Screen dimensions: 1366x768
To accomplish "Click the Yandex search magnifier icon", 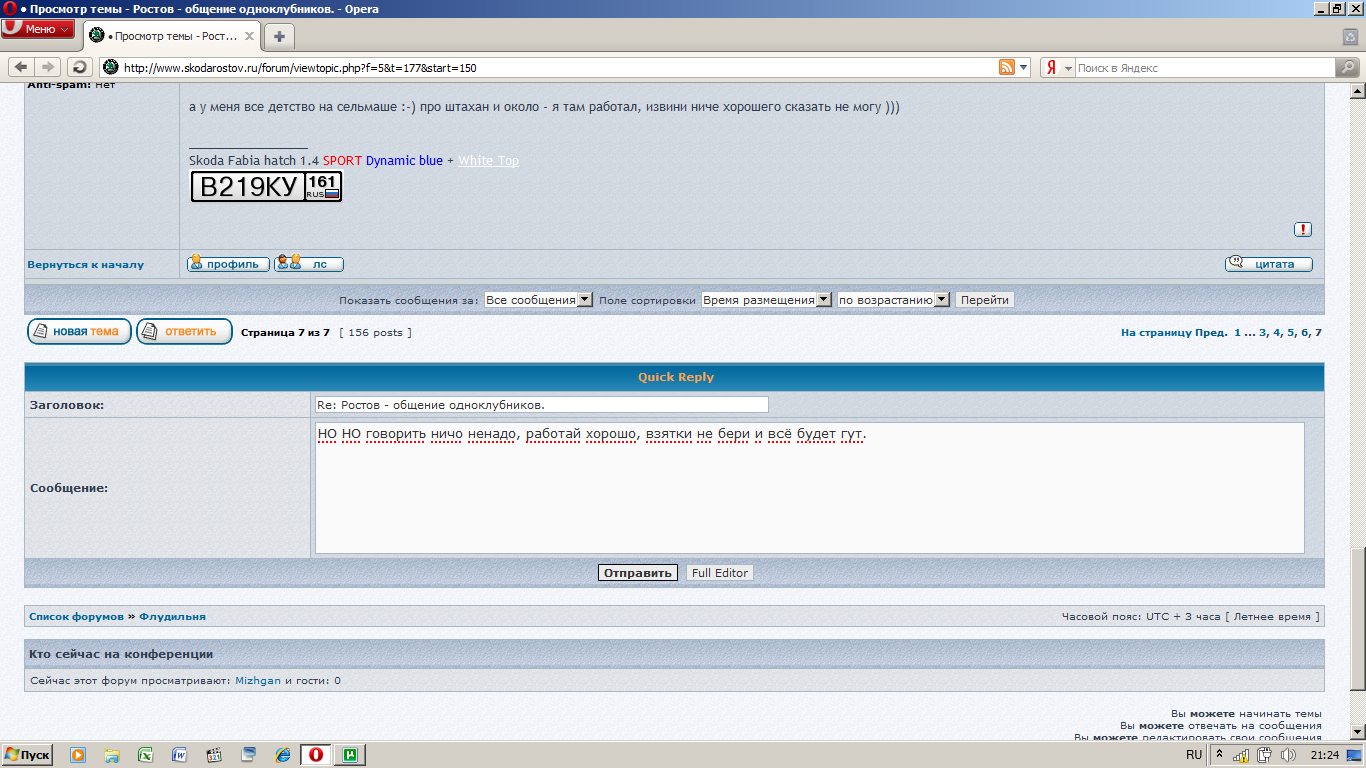I will point(1347,67).
